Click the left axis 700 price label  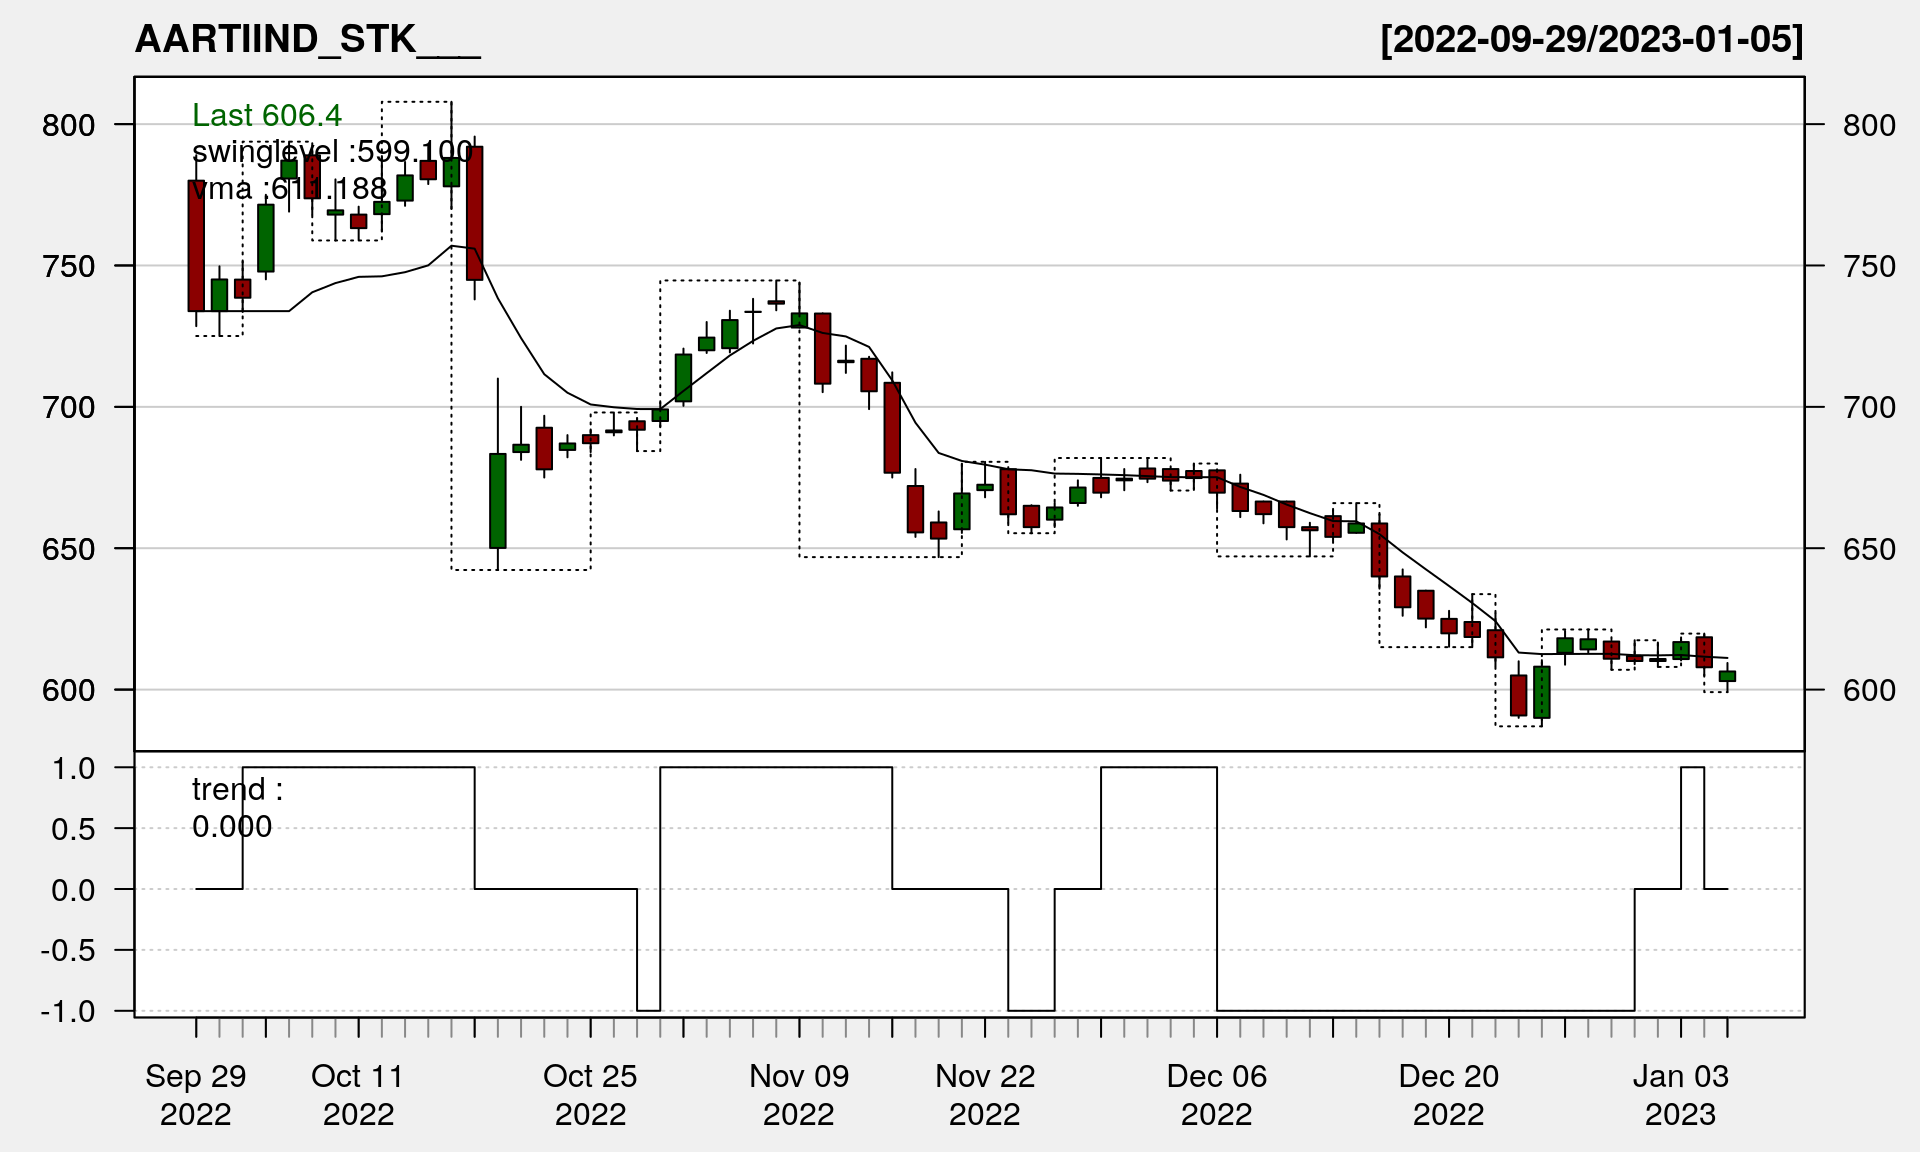[x=68, y=408]
